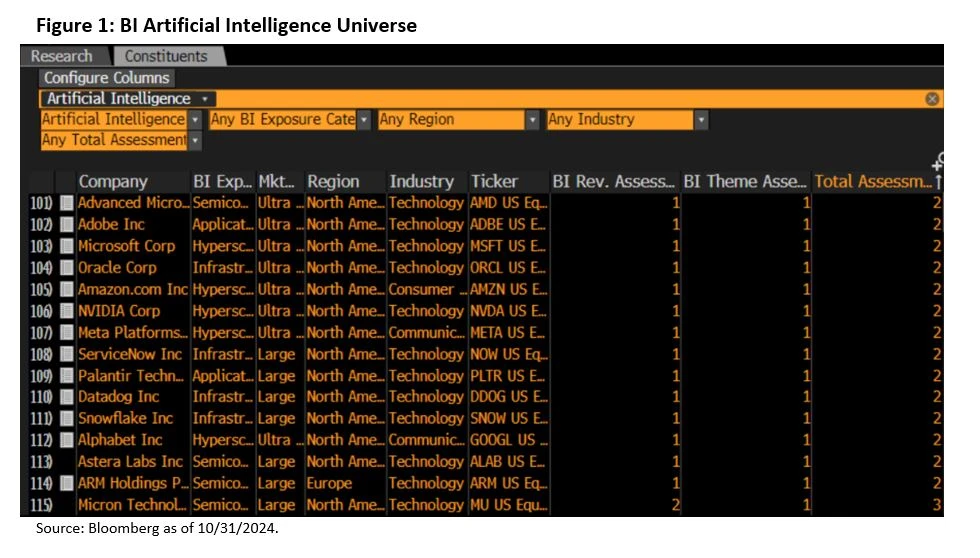The width and height of the screenshot is (980, 558).
Task: Tick the checkbox for NVIDIA Corp row
Action: (67, 311)
